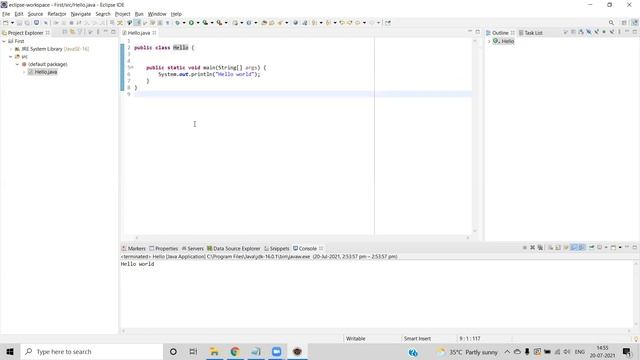The height and width of the screenshot is (360, 640).
Task: Click line 6 System.out.println code
Action: tap(209, 74)
